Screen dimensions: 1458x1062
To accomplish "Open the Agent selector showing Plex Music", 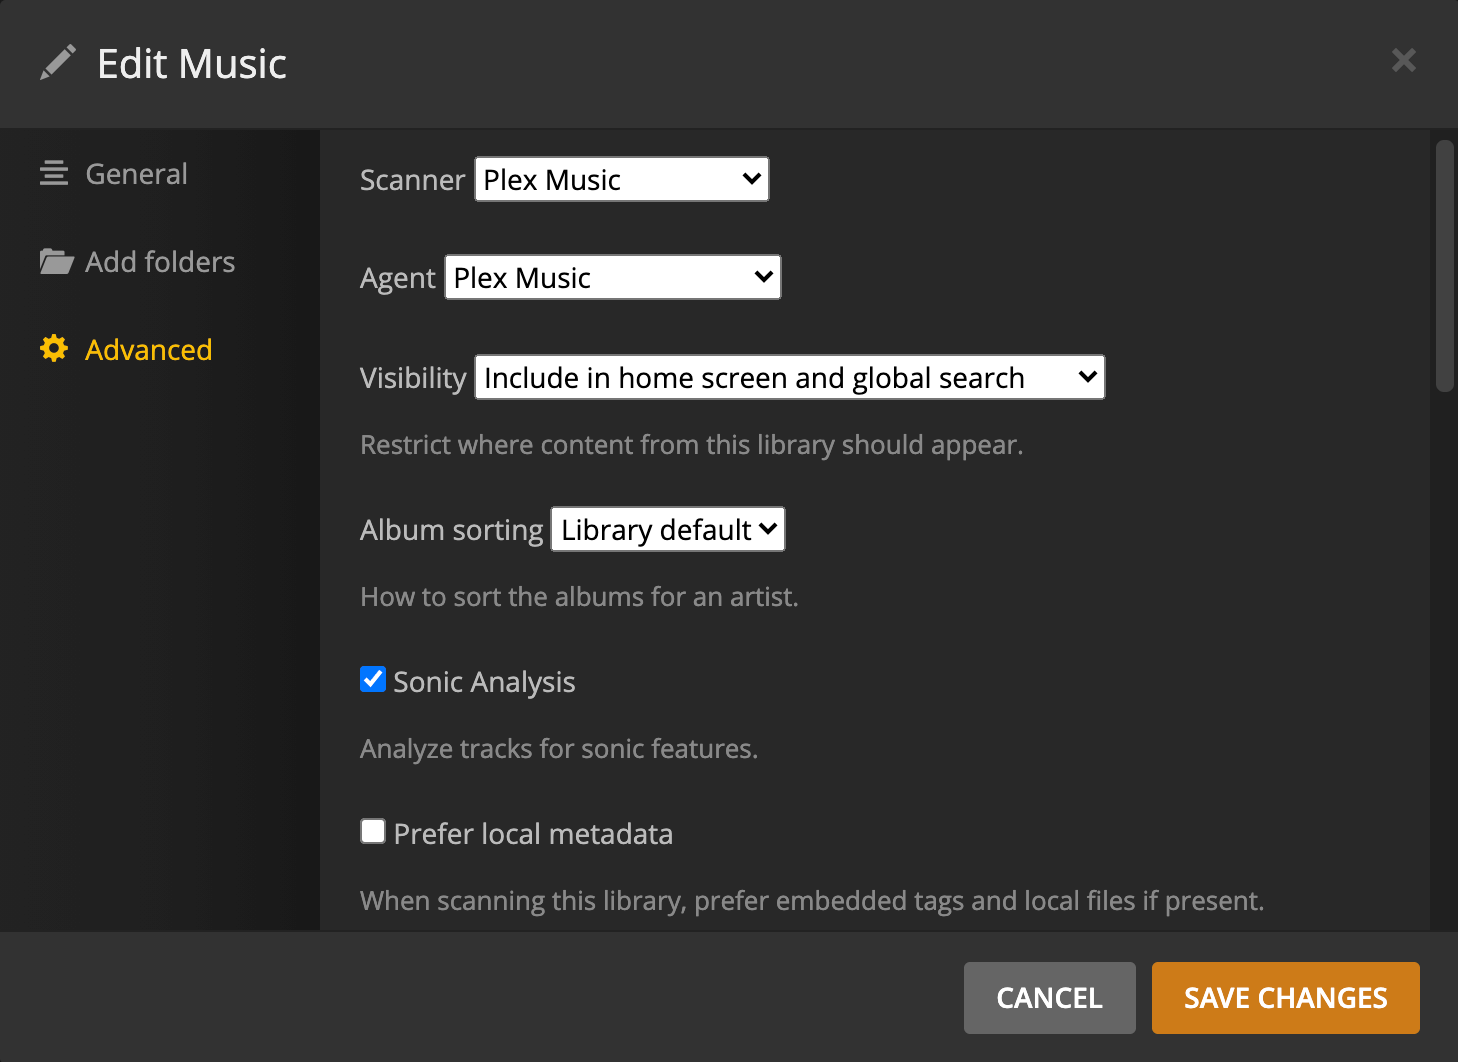I will (612, 277).
